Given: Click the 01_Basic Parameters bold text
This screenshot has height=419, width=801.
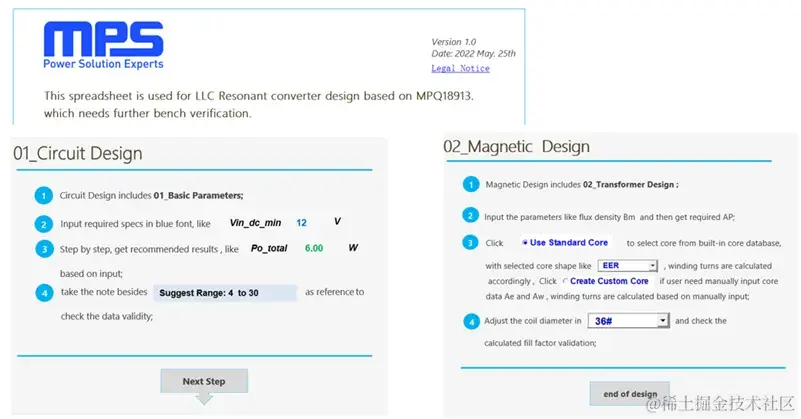Looking at the screenshot, I should [x=198, y=196].
